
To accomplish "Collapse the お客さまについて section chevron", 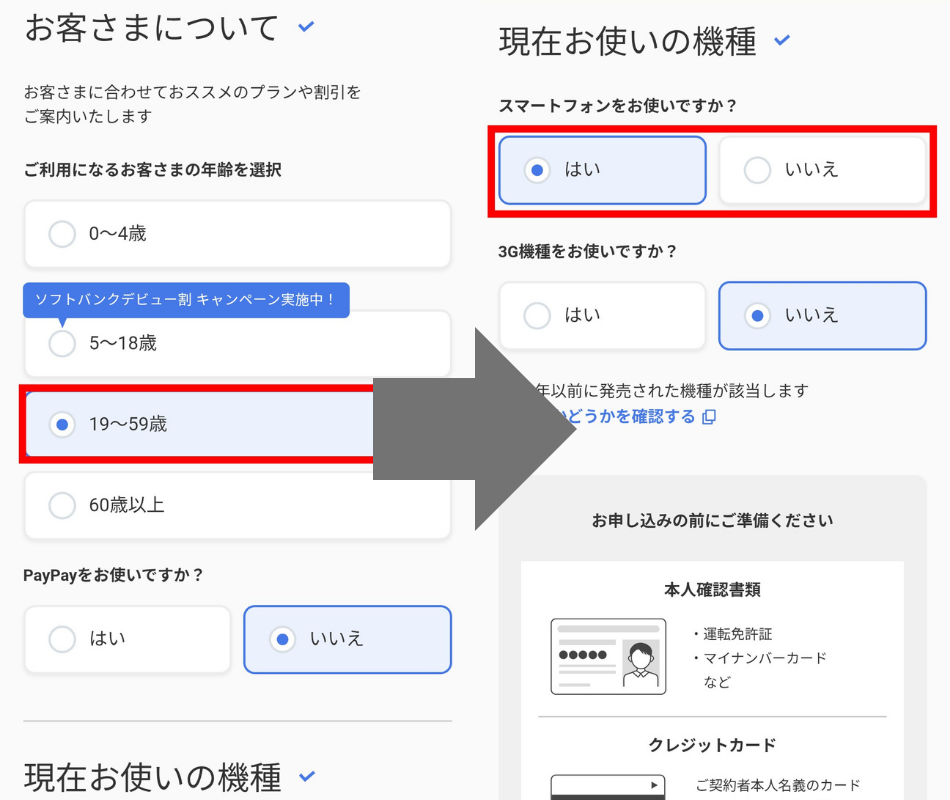I will 304,27.
